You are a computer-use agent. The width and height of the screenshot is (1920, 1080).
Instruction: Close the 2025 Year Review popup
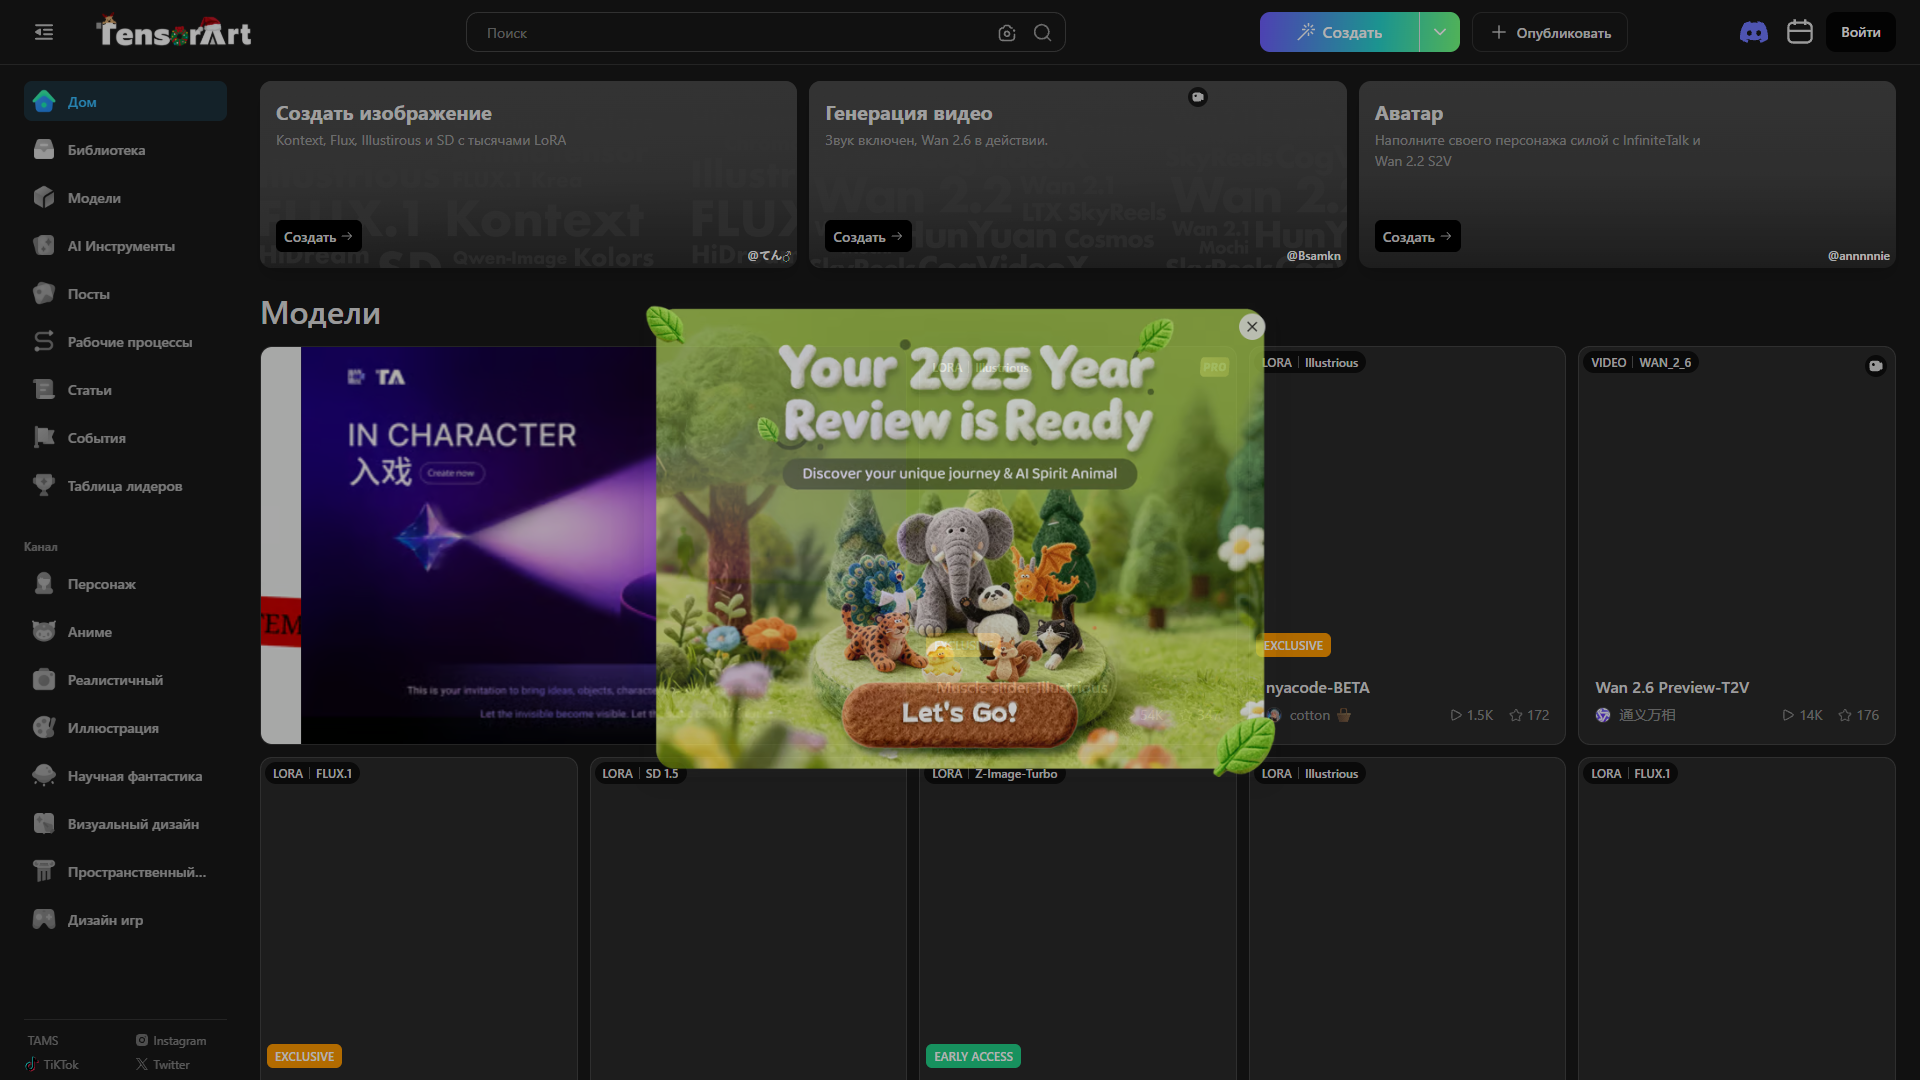(x=1251, y=327)
